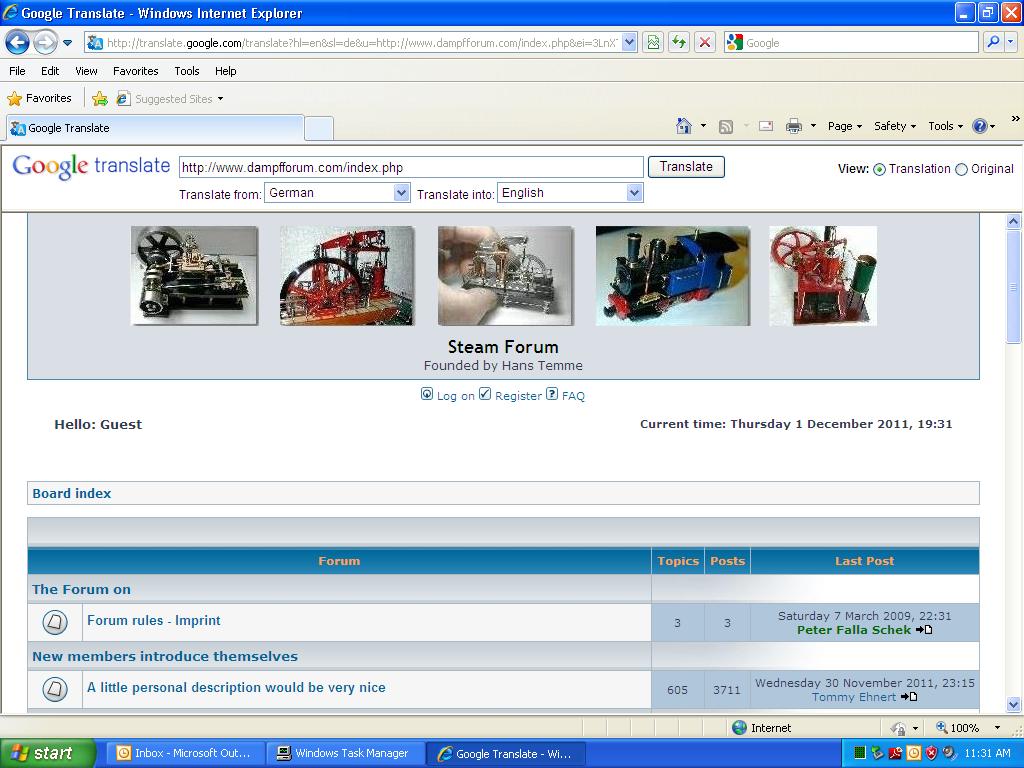The width and height of the screenshot is (1024, 768).
Task: Click the RSS feeds icon
Action: [726, 127]
